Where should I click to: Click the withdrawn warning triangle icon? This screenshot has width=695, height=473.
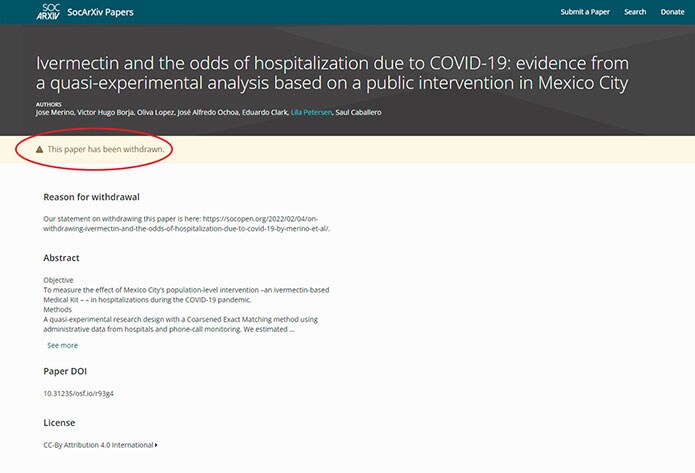39,149
